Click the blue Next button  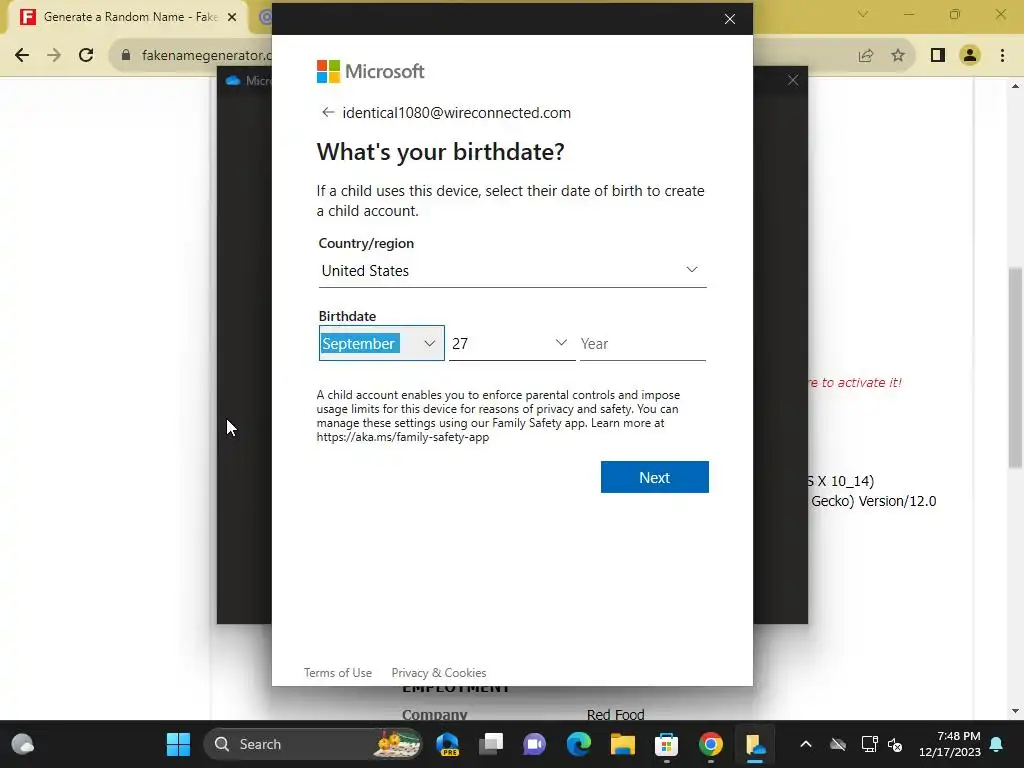[654, 477]
